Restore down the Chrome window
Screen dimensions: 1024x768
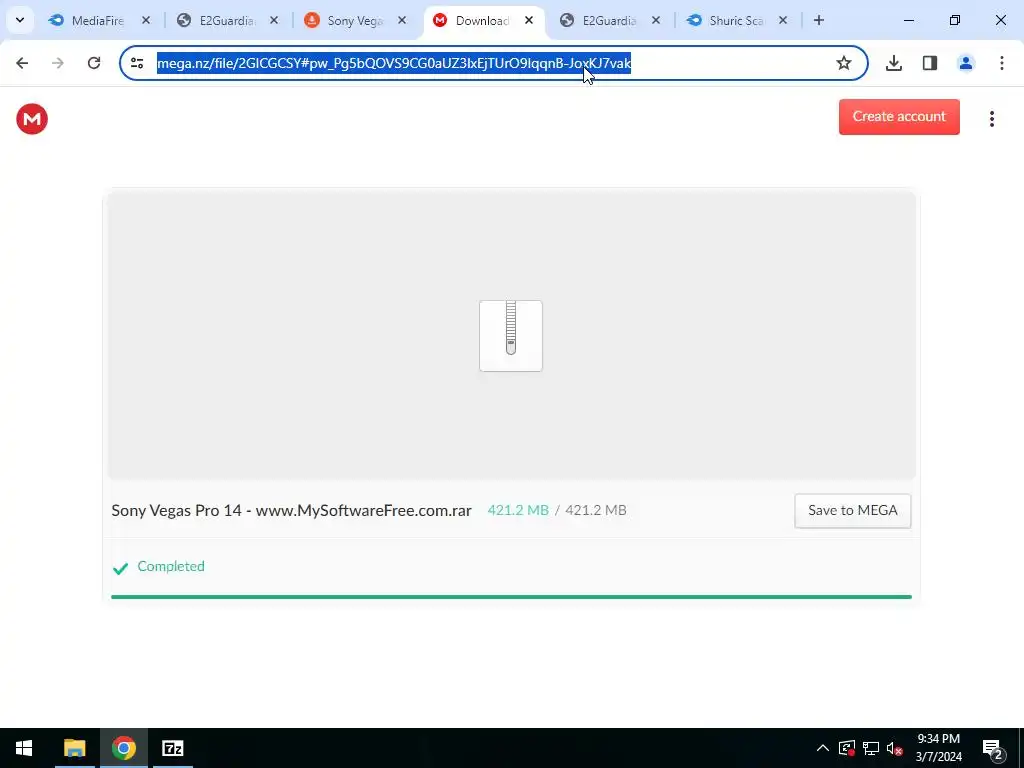tap(955, 20)
